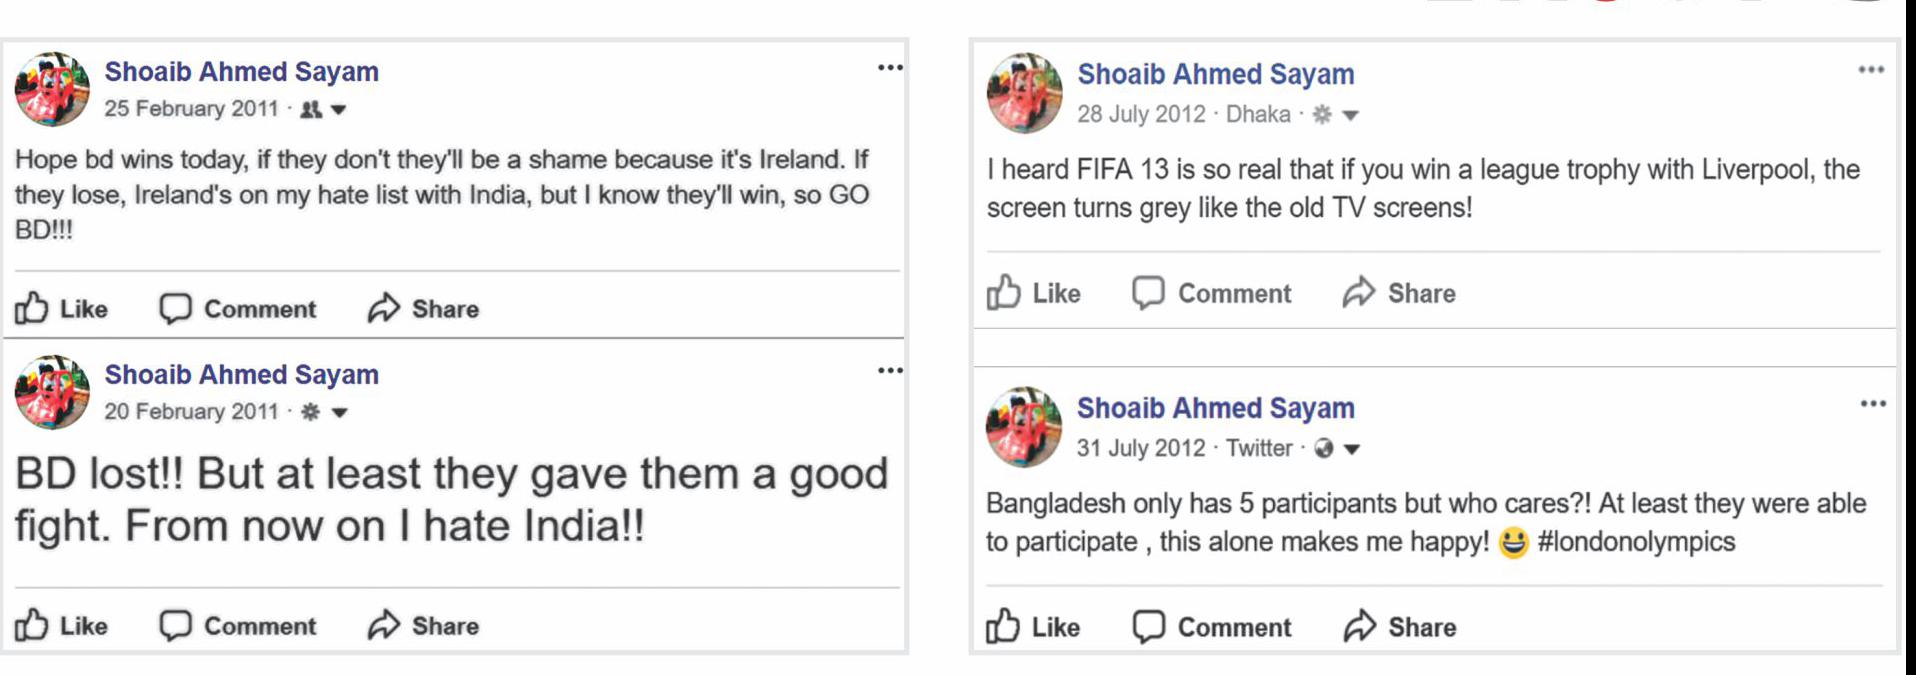This screenshot has height=675, width=1916.
Task: Open audience dropdown on 31 July 2012 post
Action: (x=1352, y=449)
